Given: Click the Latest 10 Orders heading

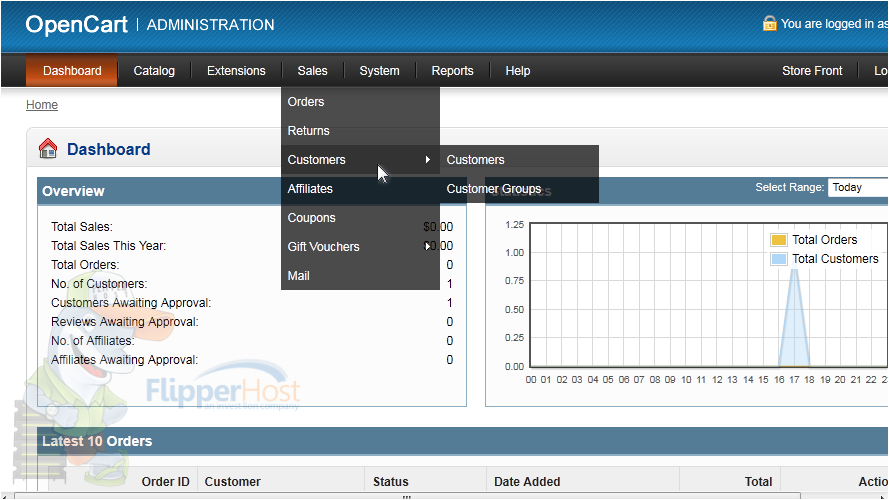Looking at the screenshot, I should 97,441.
